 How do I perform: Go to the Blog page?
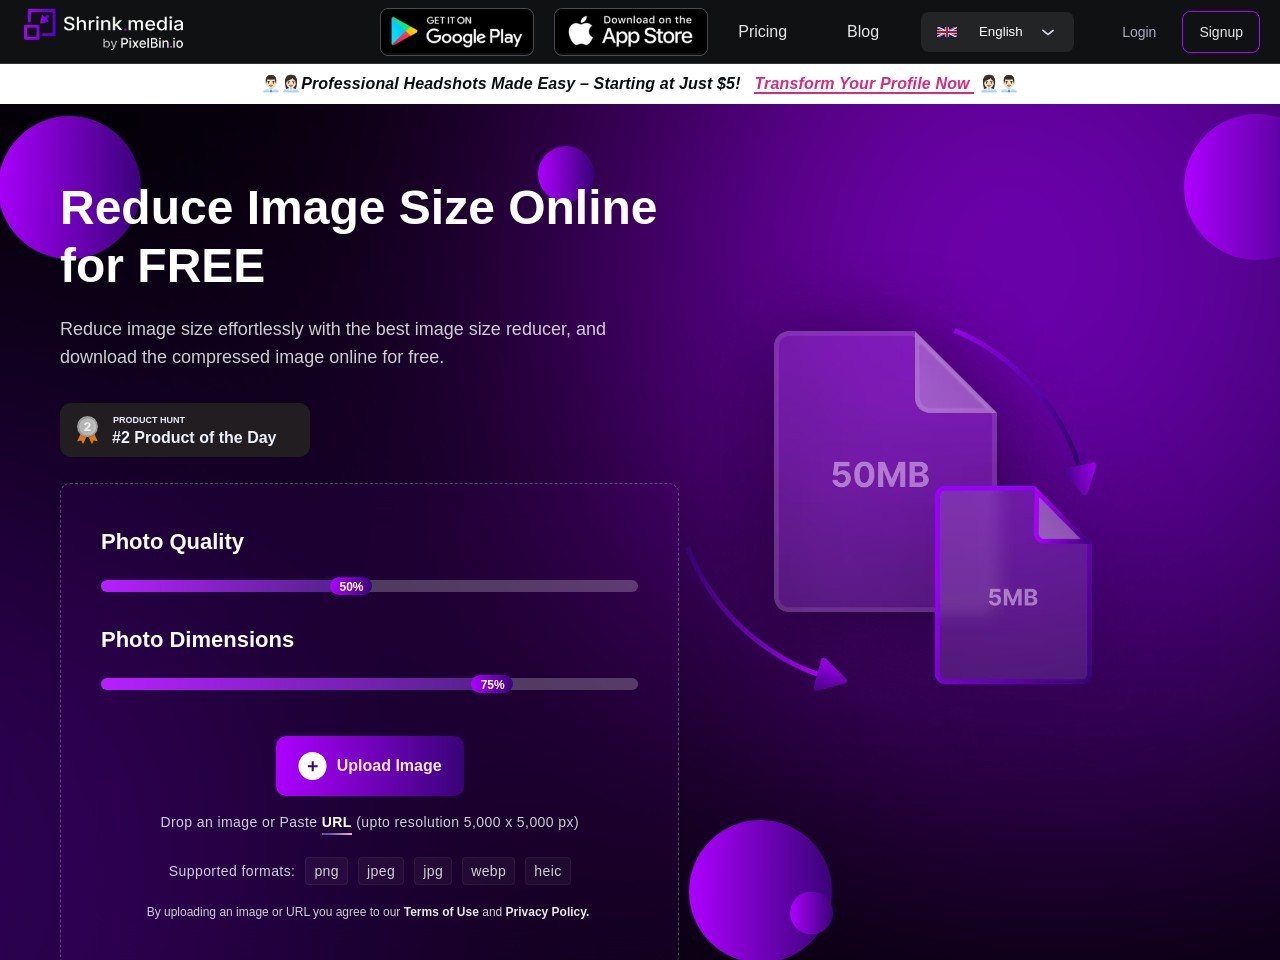click(862, 32)
